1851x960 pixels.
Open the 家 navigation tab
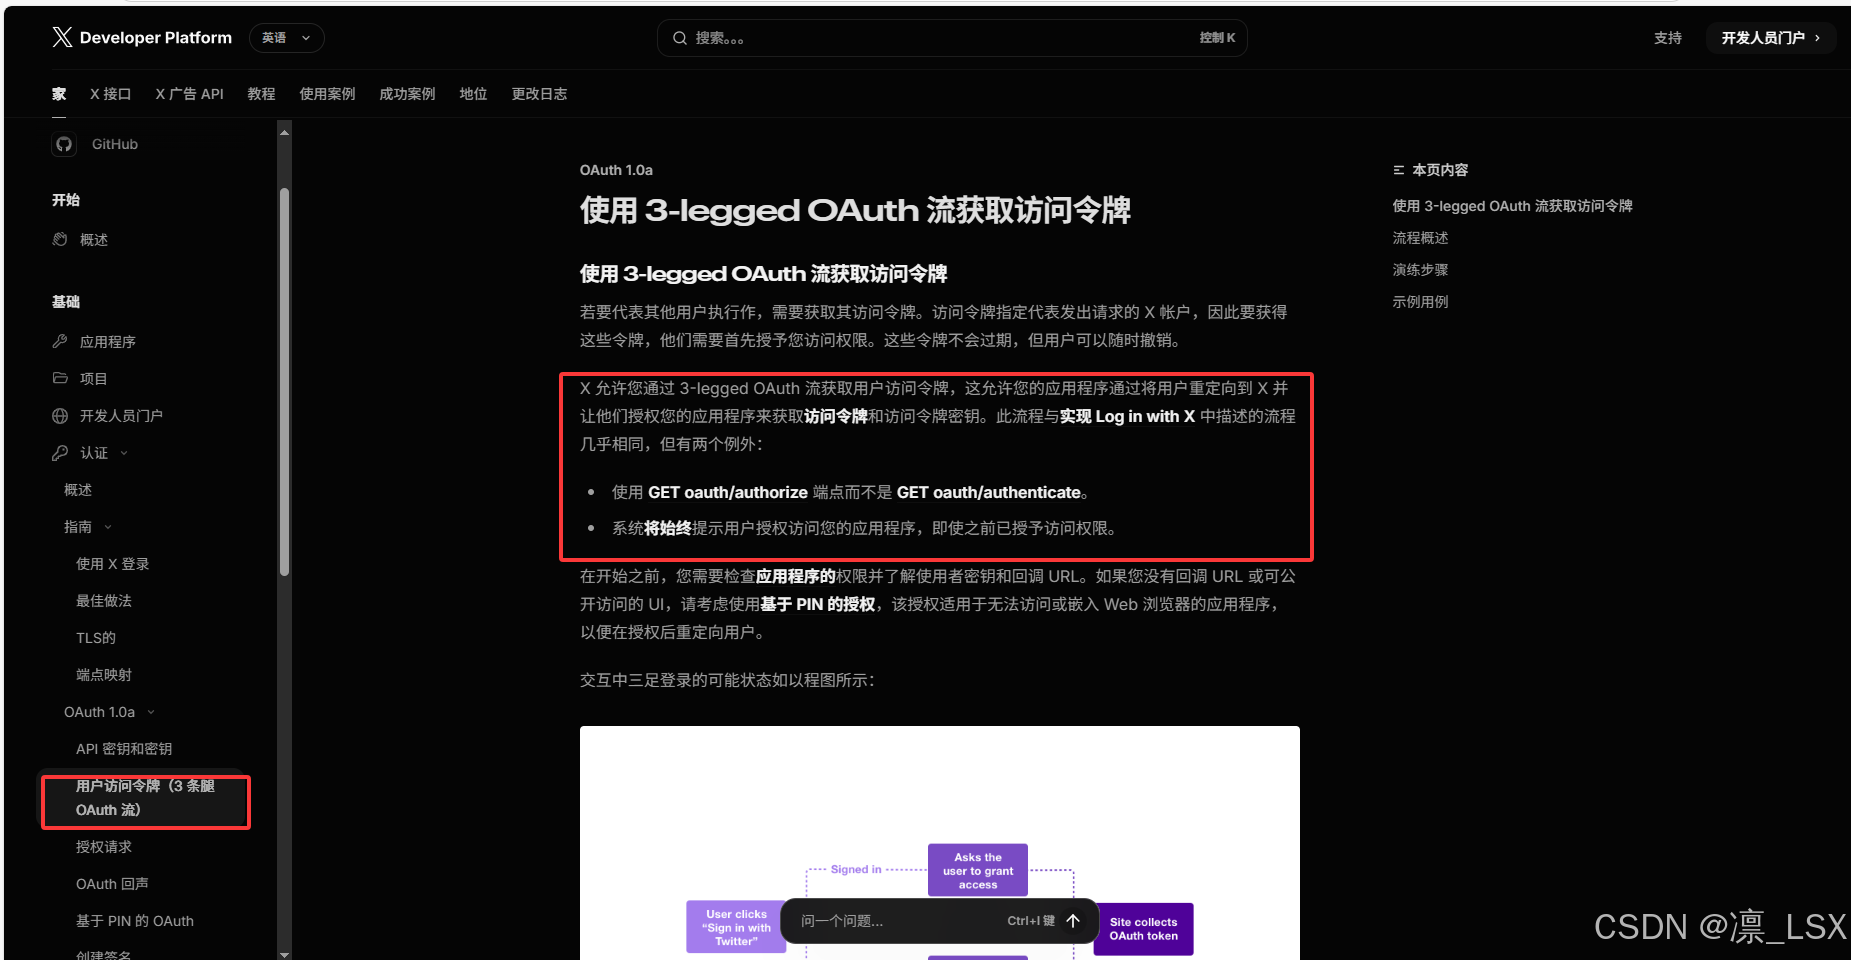point(59,94)
